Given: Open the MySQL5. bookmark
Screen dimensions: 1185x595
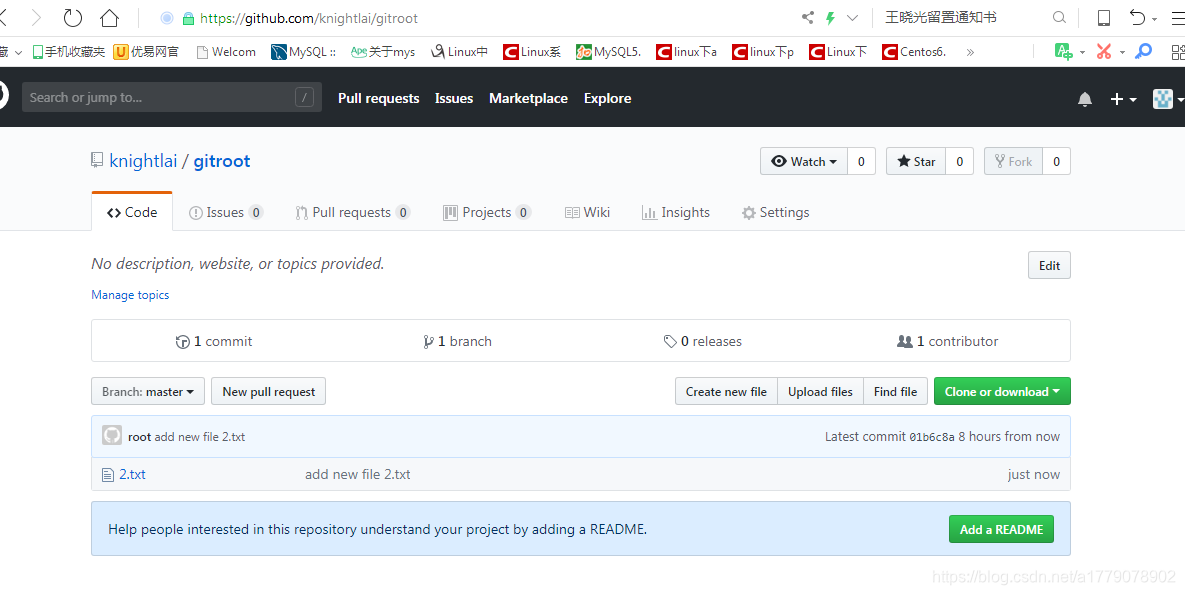Looking at the screenshot, I should pos(608,51).
